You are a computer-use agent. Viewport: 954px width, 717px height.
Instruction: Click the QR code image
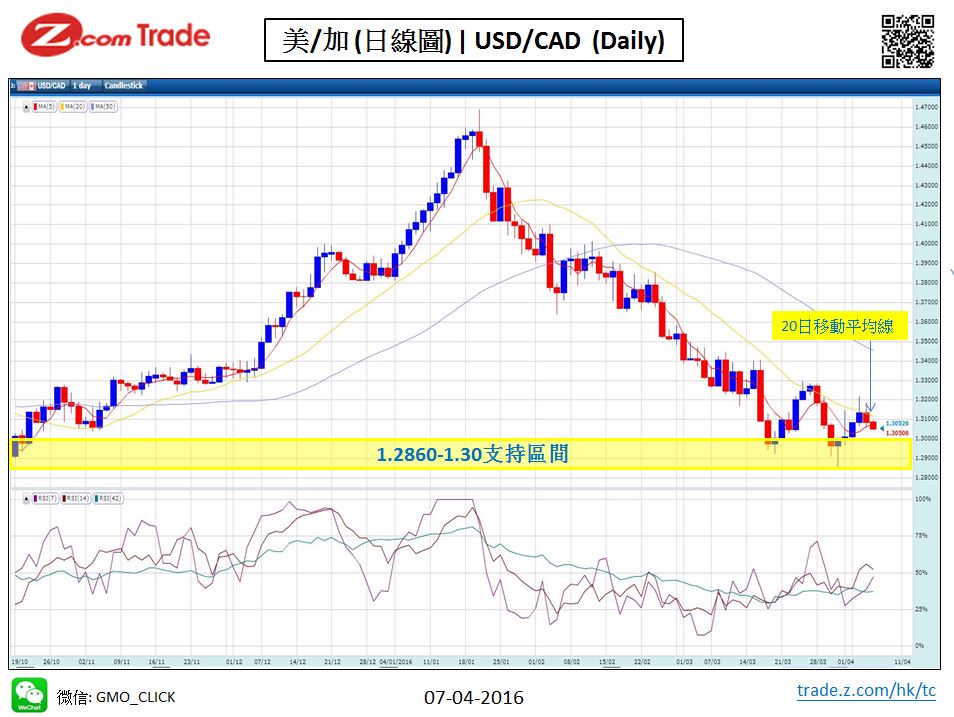908,41
